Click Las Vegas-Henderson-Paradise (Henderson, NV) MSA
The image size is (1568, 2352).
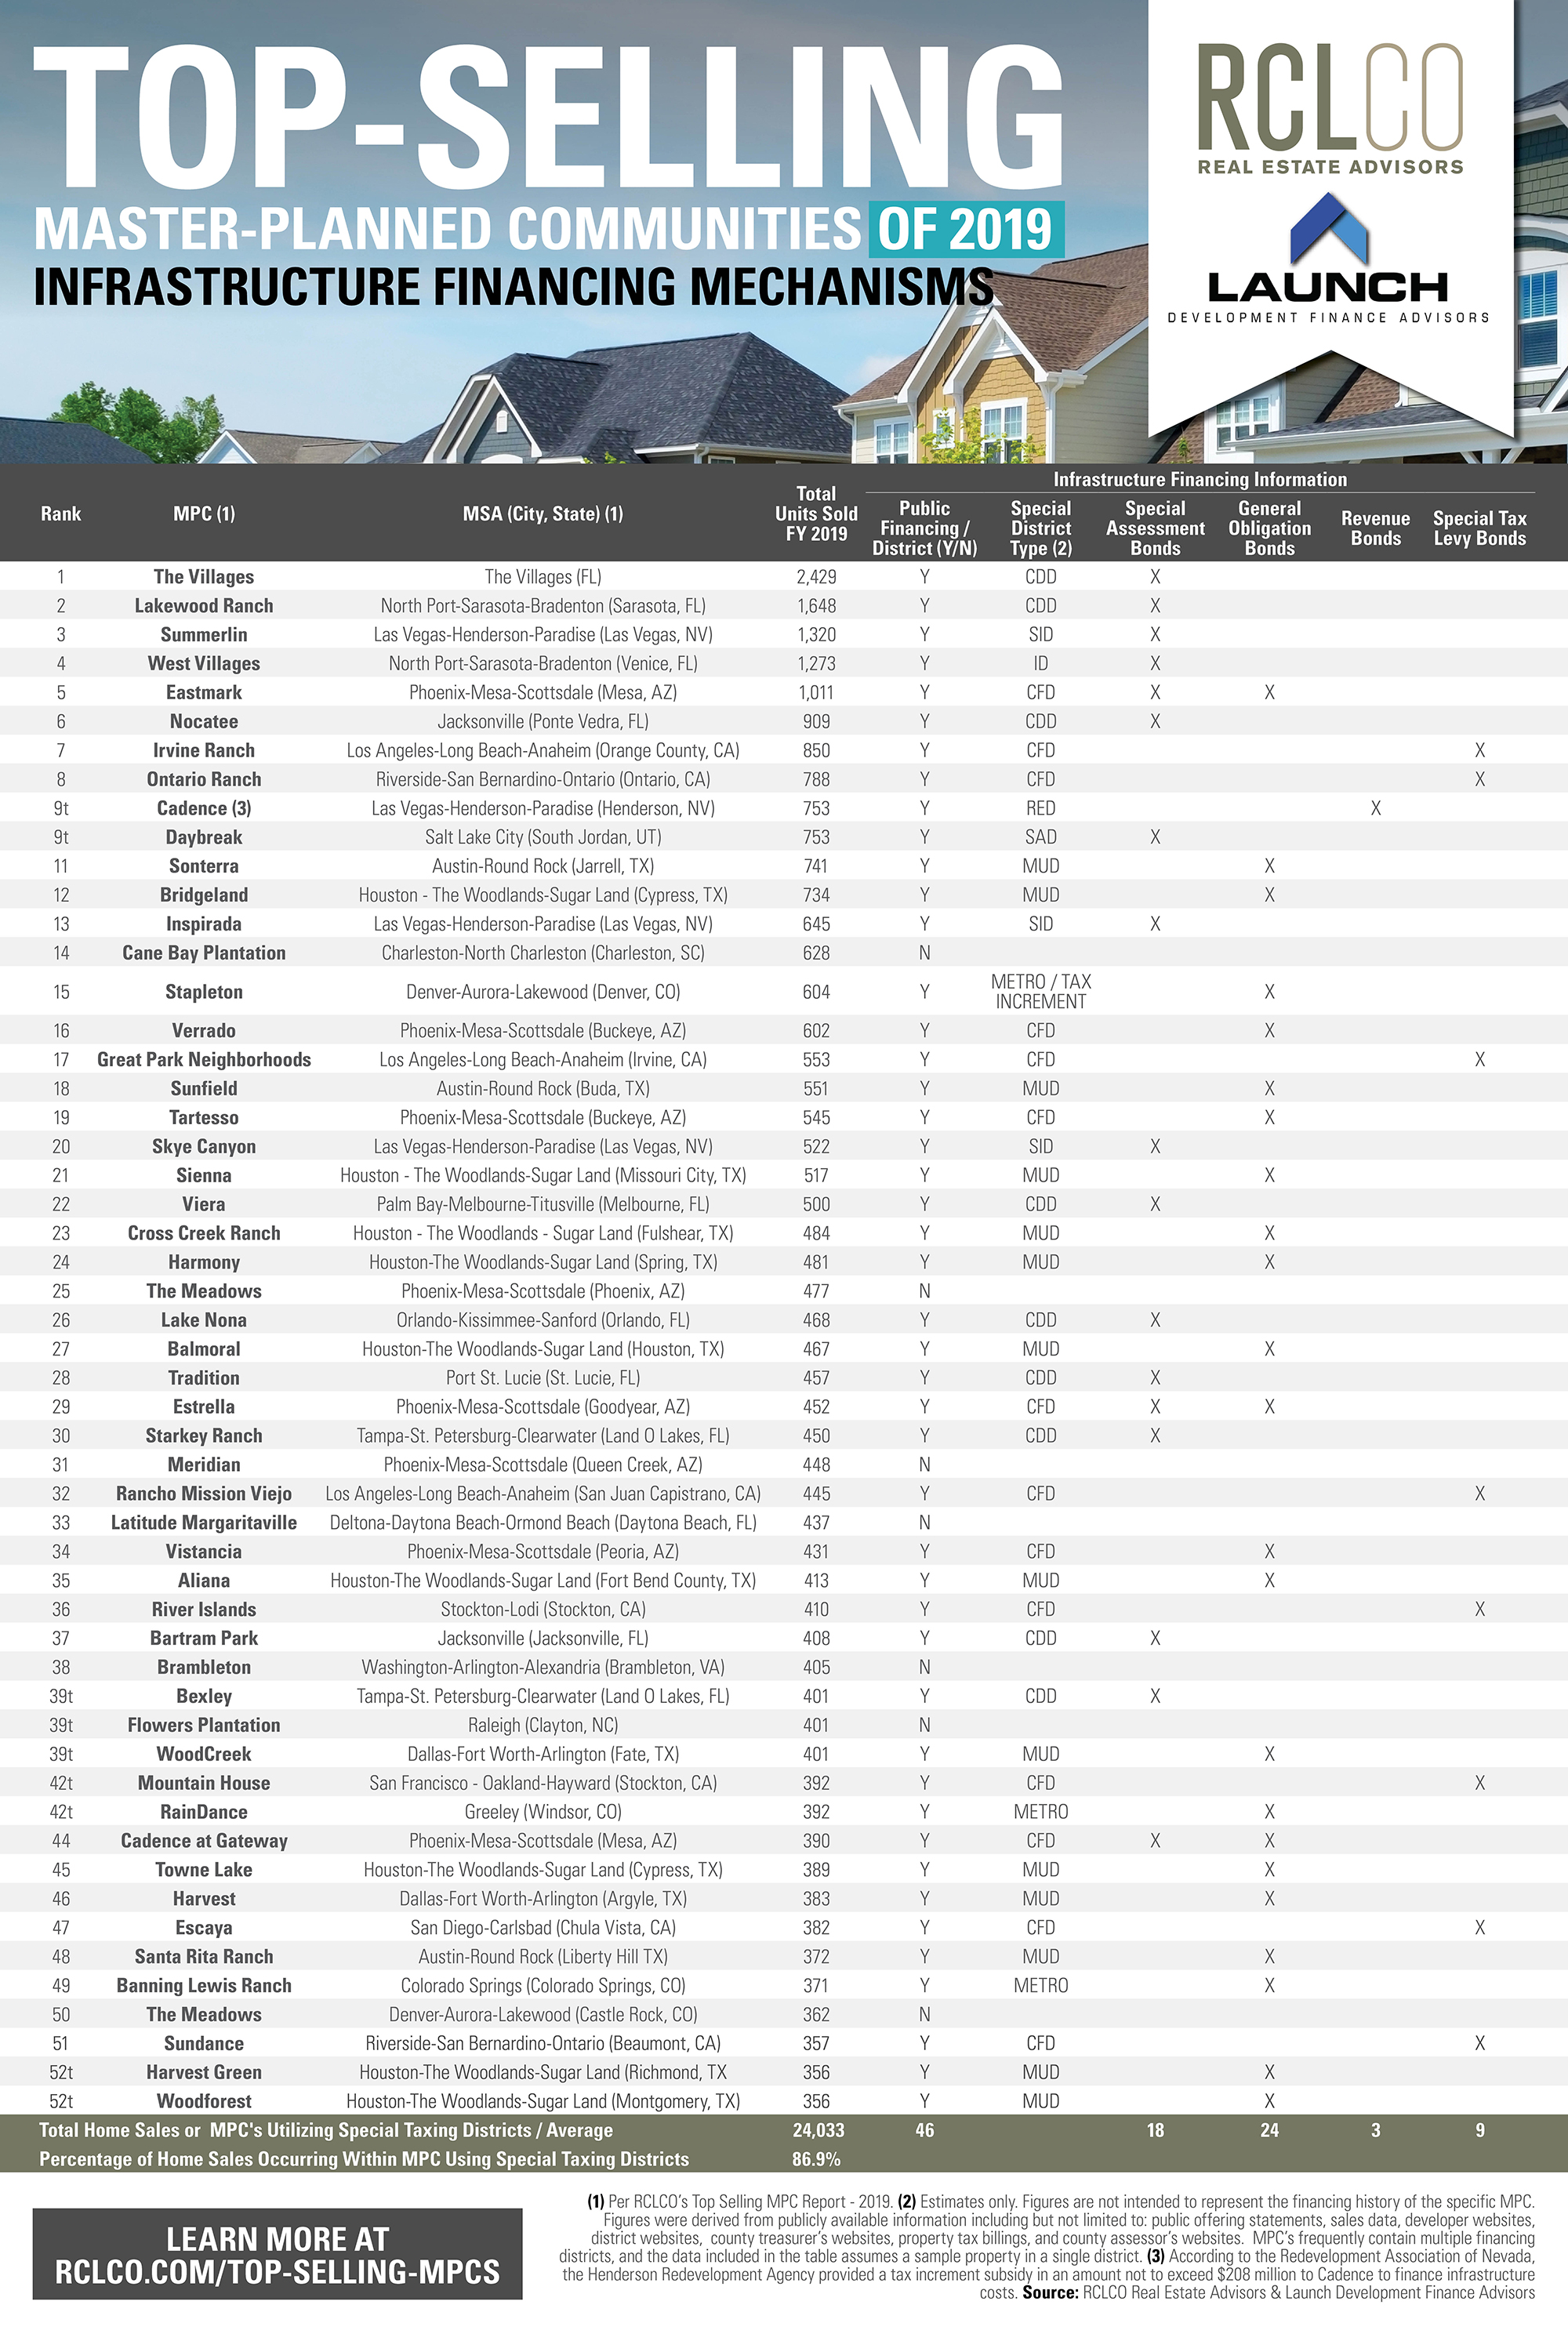pyautogui.click(x=543, y=809)
